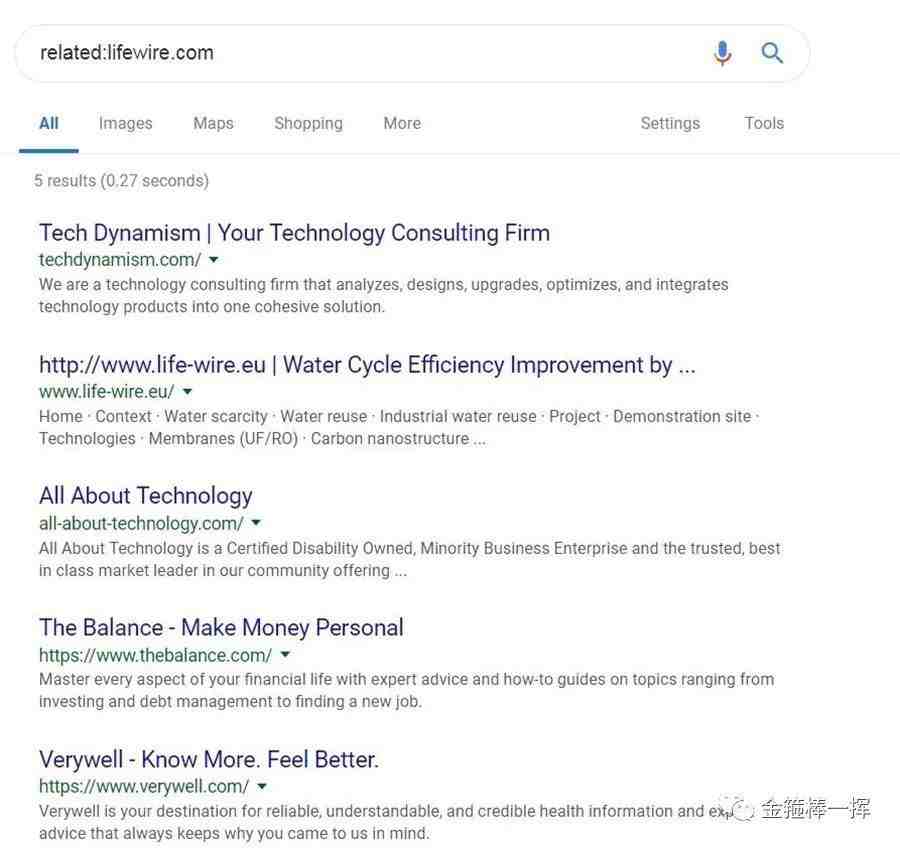The image size is (900, 848).
Task: Click the voice search microphone icon
Action: [x=722, y=53]
